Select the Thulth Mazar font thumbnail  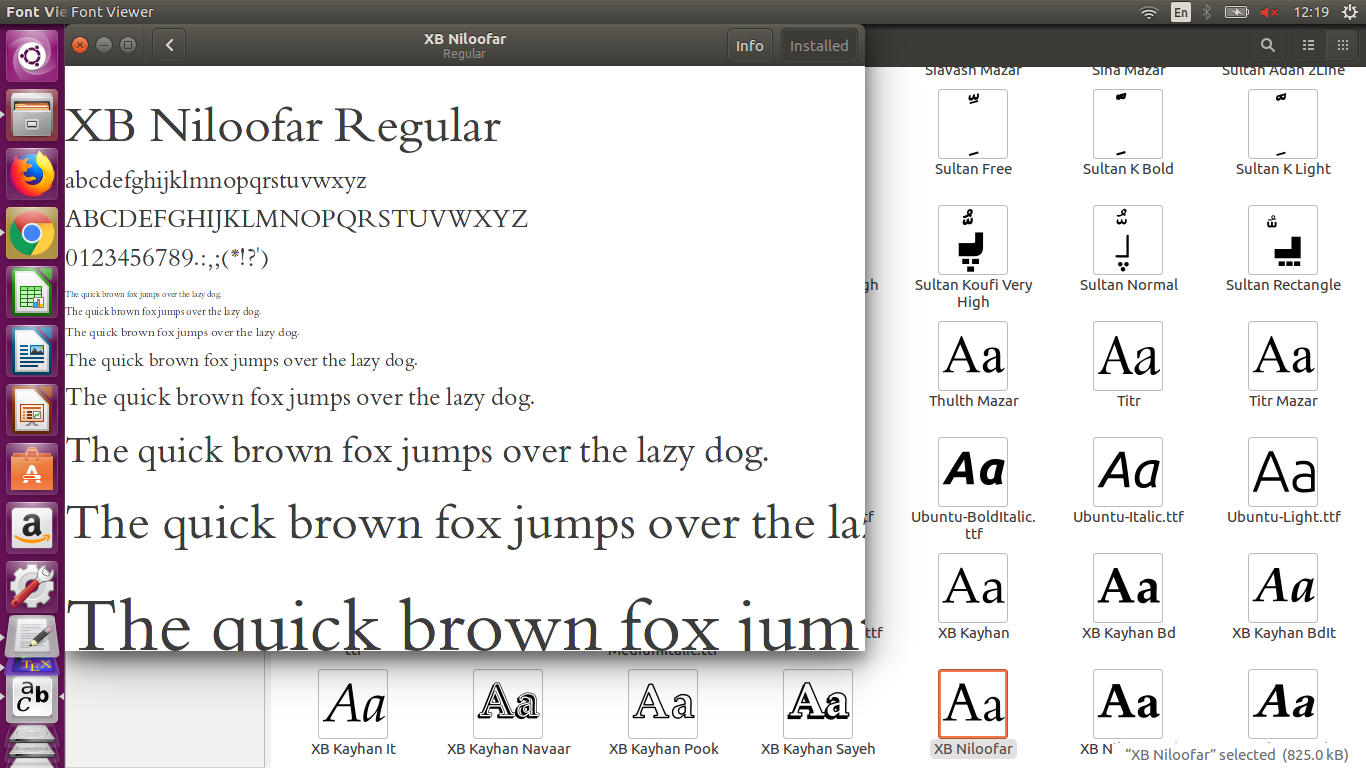pos(973,356)
